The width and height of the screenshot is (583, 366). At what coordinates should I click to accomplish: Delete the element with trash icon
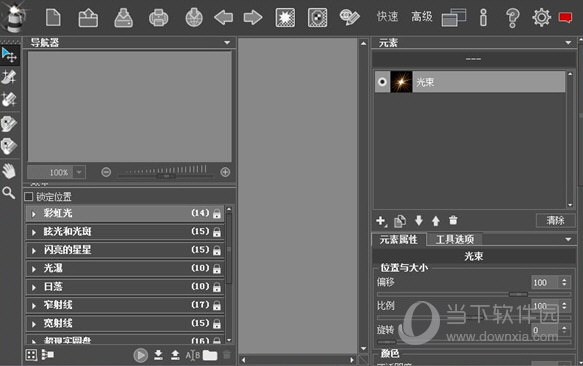(453, 221)
